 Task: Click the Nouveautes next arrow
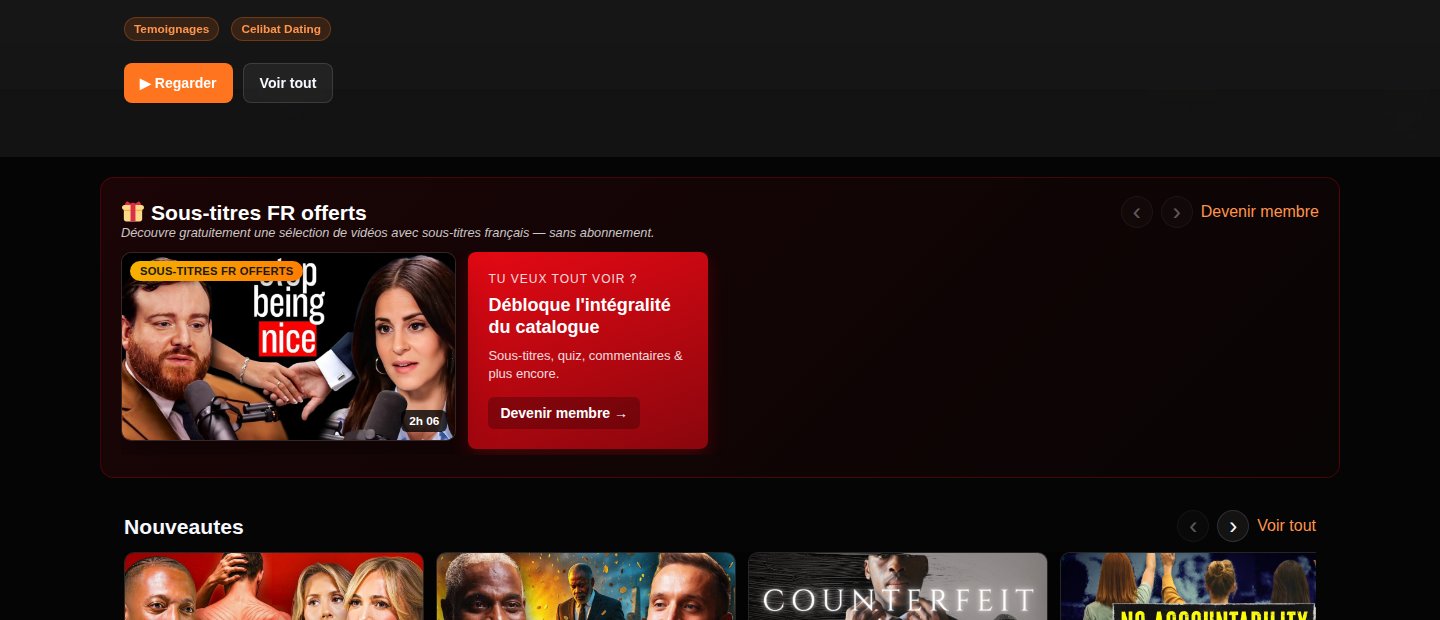pos(1233,526)
